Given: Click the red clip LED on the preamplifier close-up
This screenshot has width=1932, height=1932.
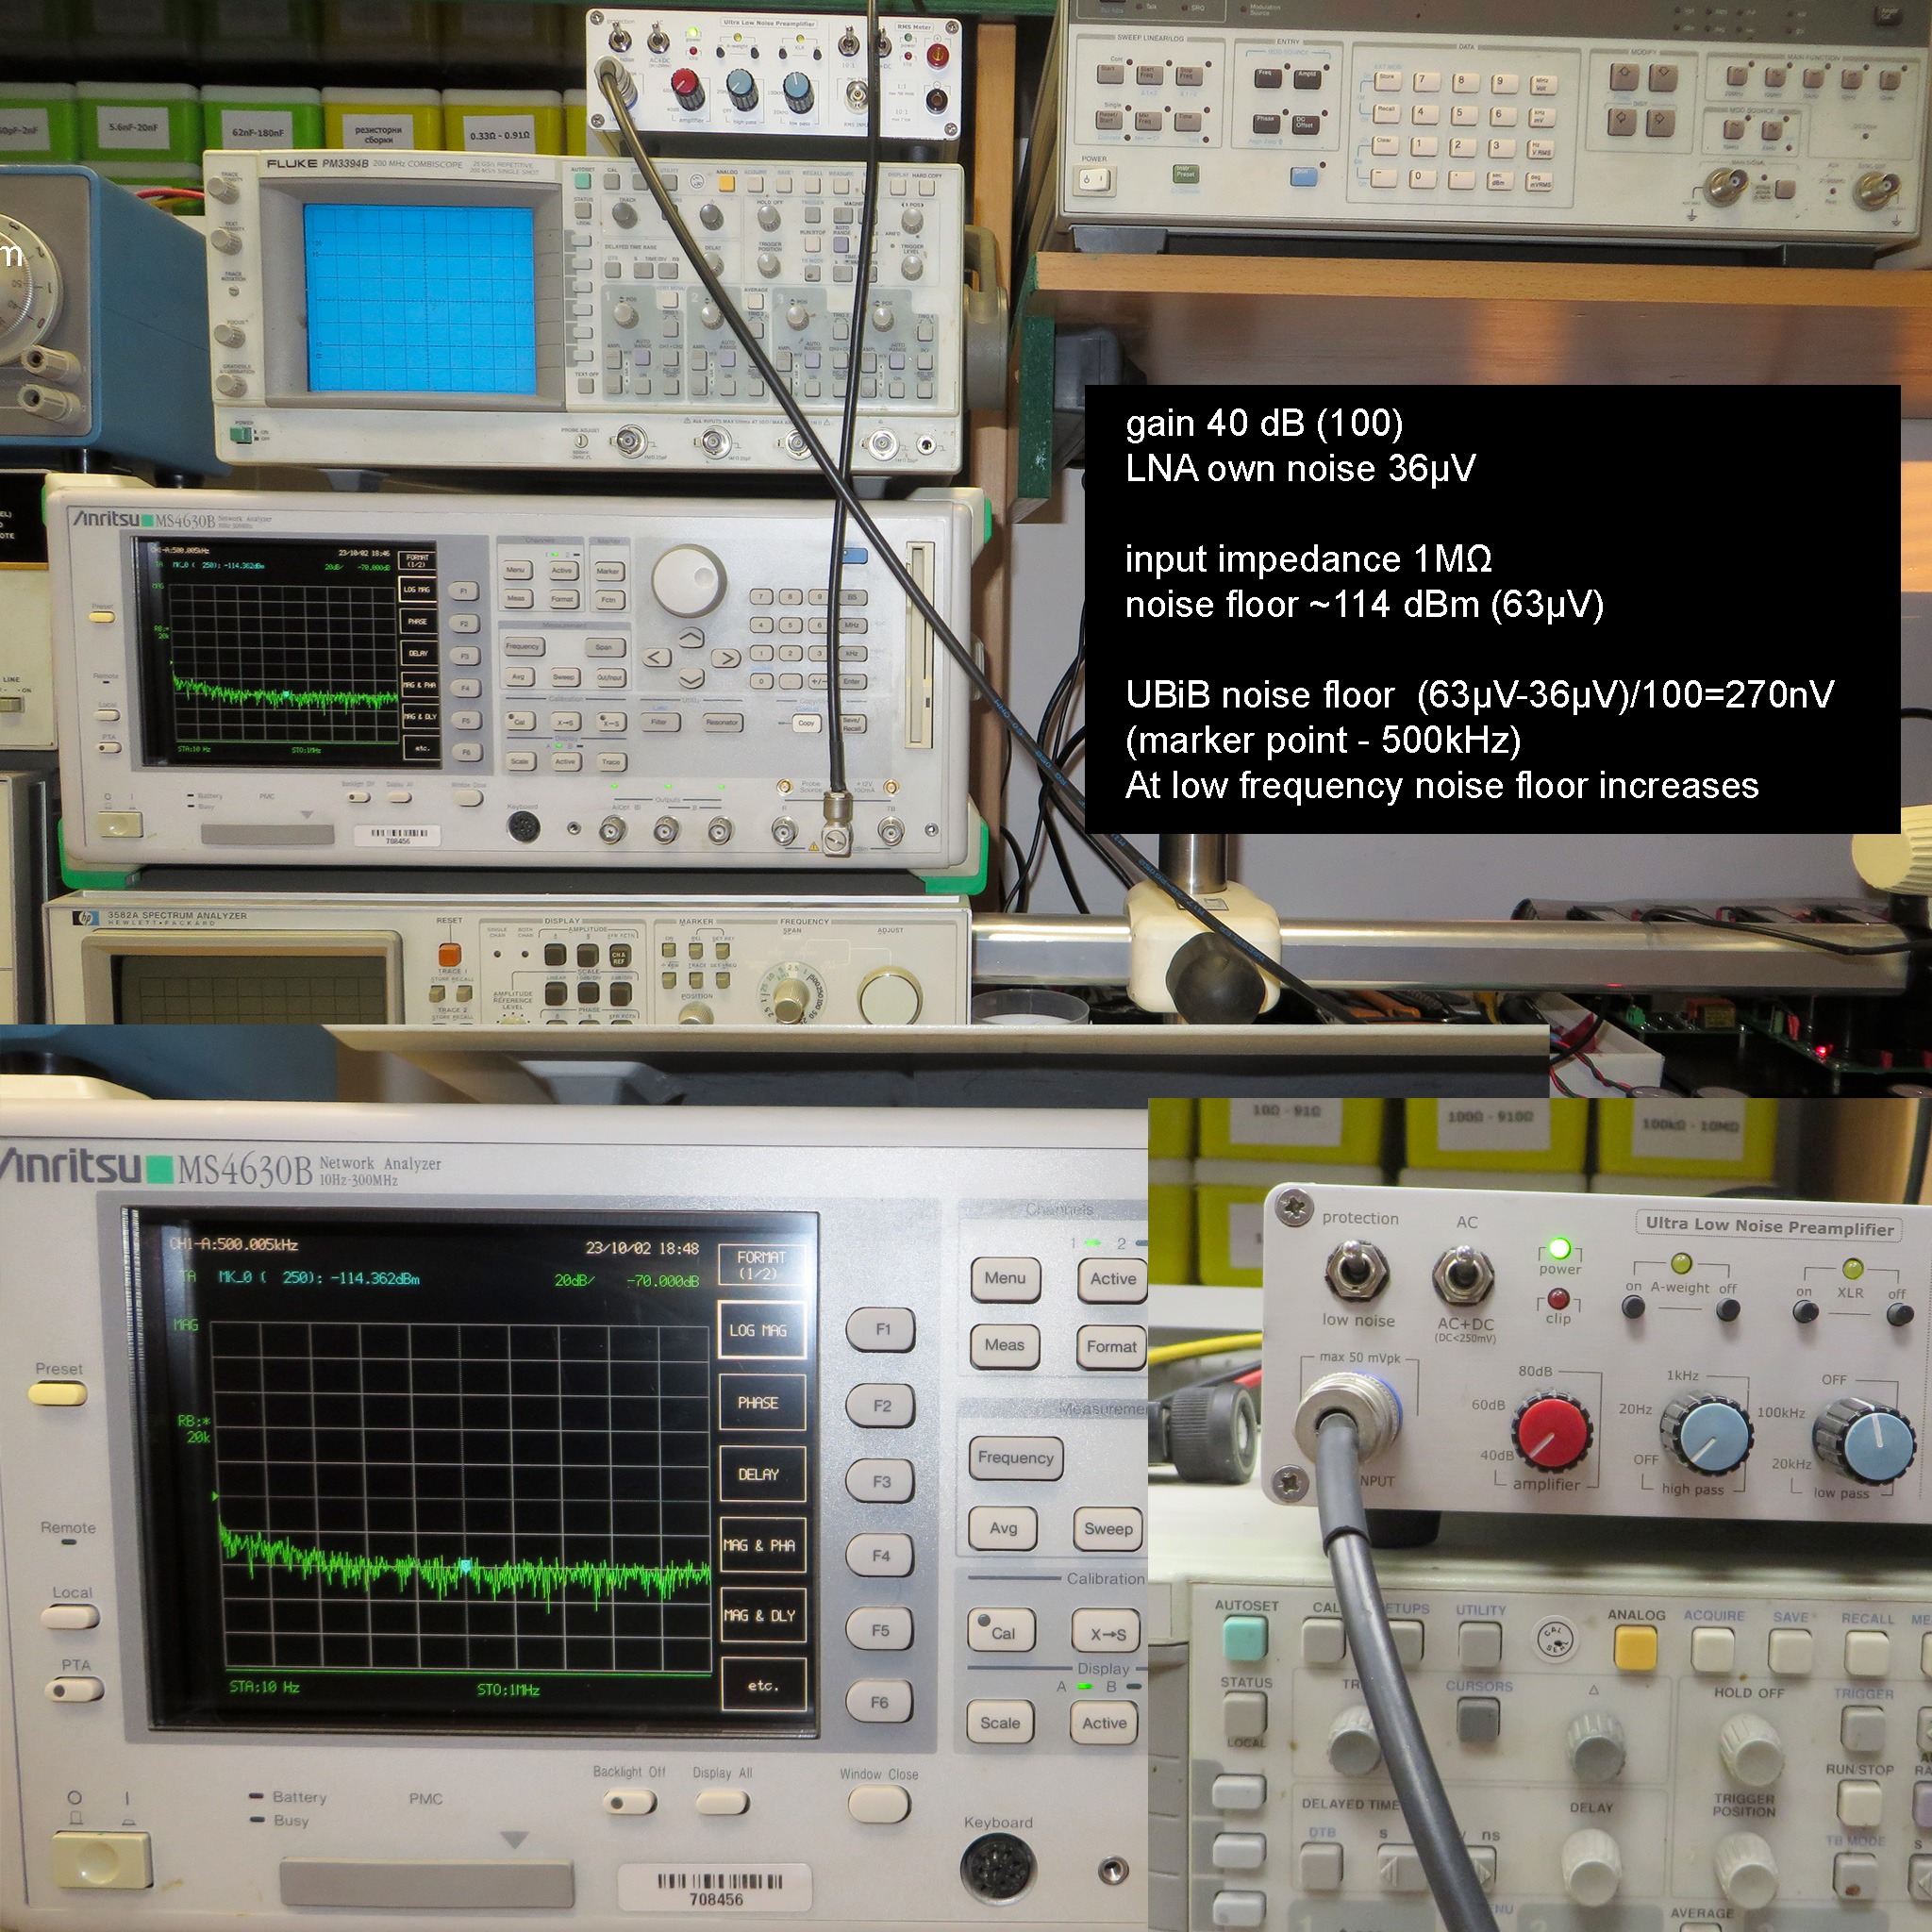Looking at the screenshot, I should point(1558,1299).
